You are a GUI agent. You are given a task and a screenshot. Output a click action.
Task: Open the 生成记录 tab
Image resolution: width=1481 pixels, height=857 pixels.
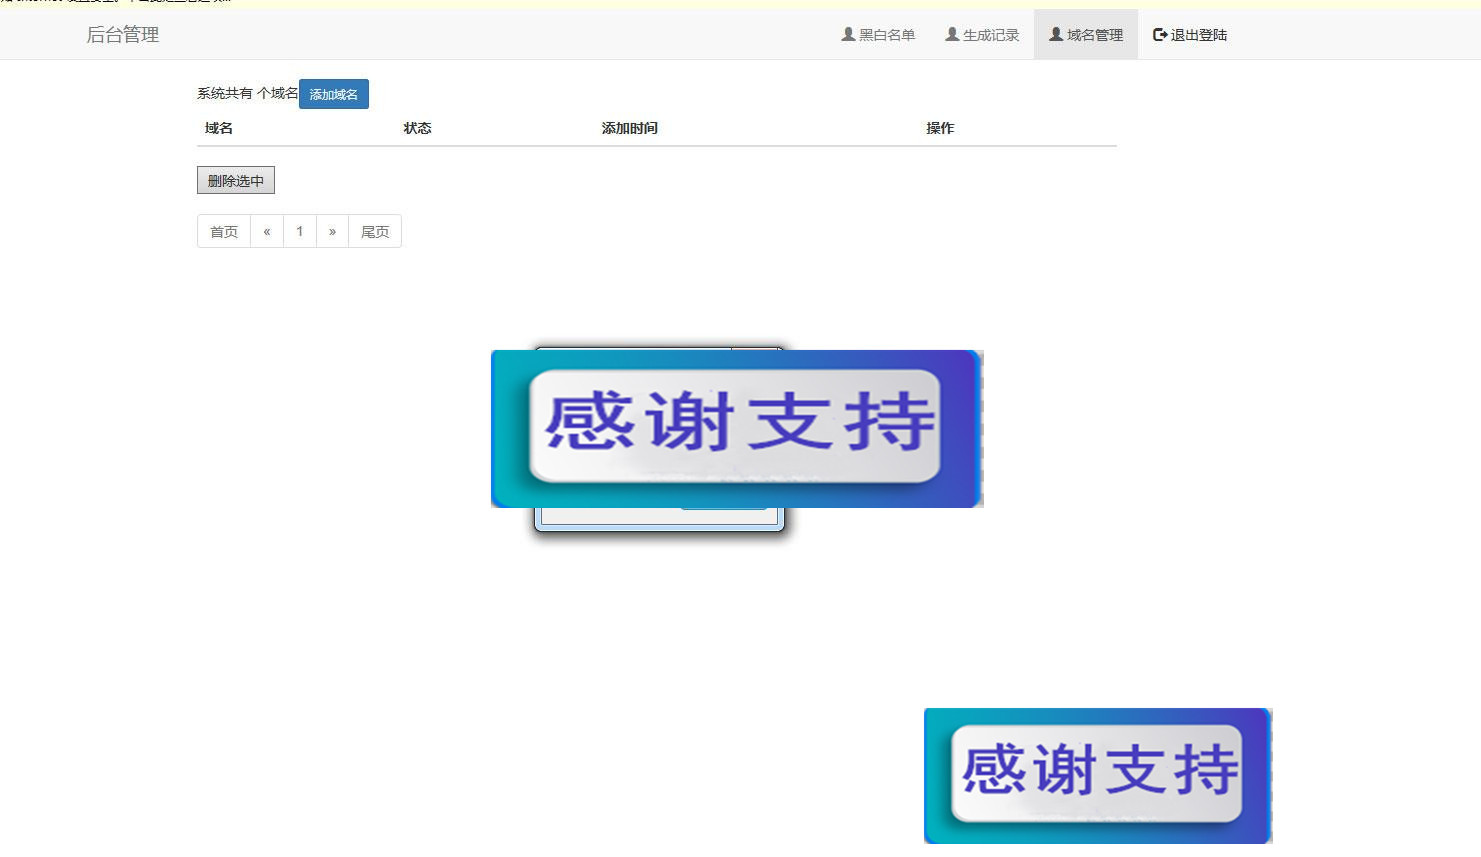(x=990, y=33)
